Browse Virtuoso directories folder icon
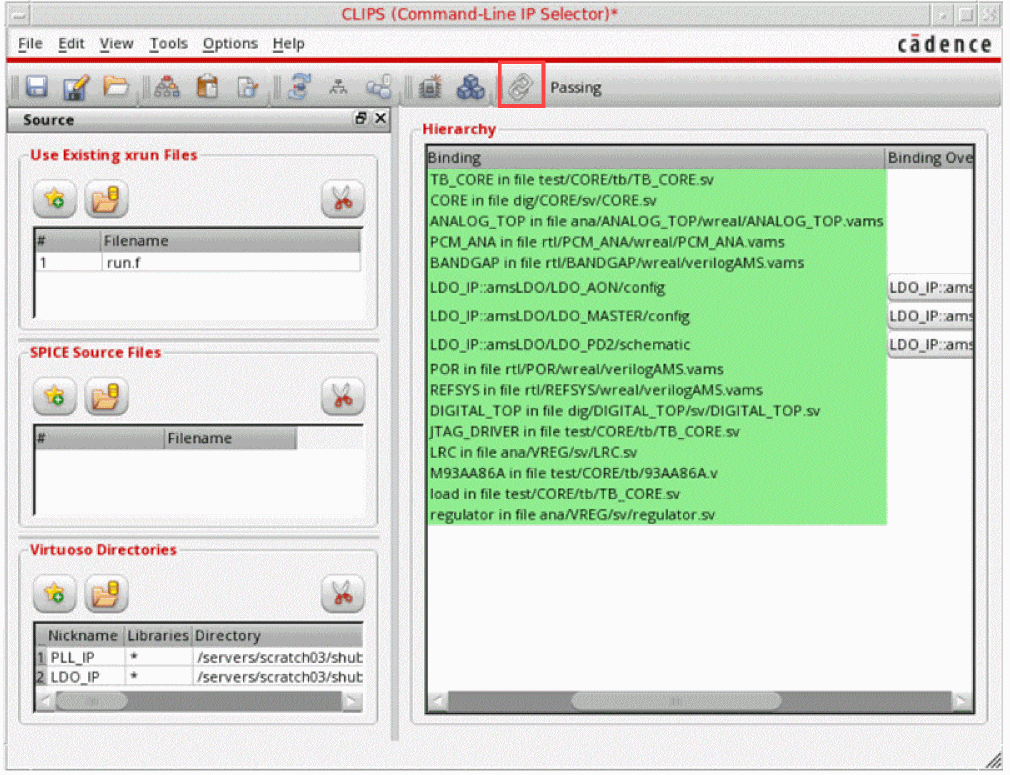Screen dimensions: 1010x775 tap(106, 594)
